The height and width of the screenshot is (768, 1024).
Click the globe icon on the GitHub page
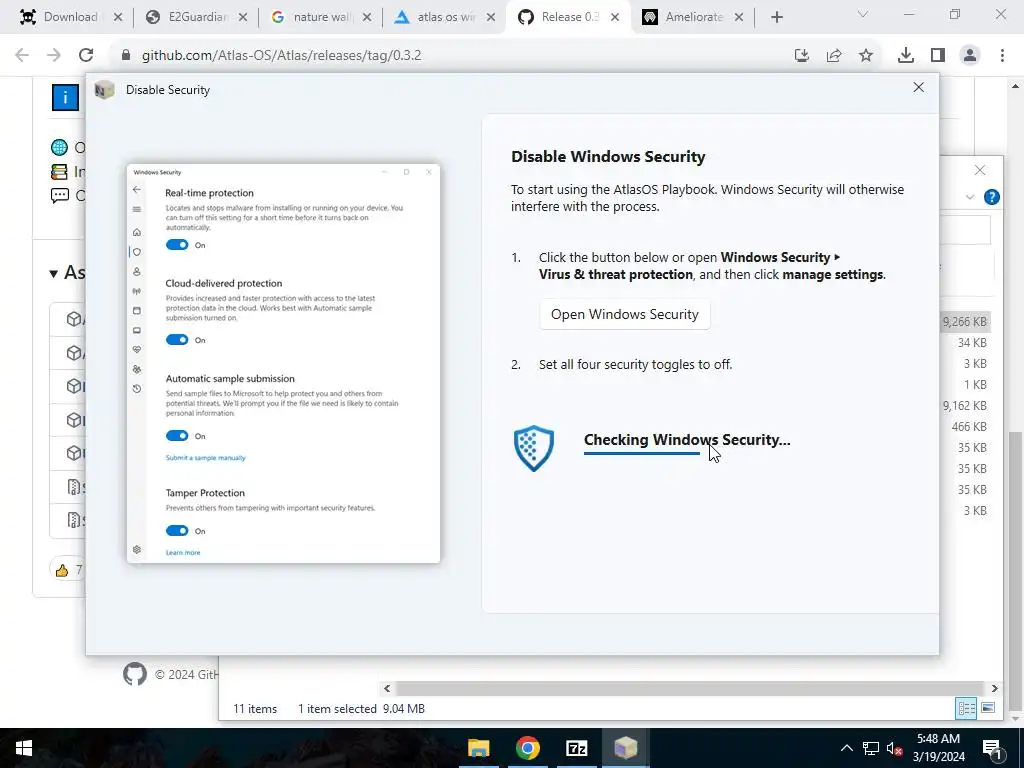click(59, 148)
